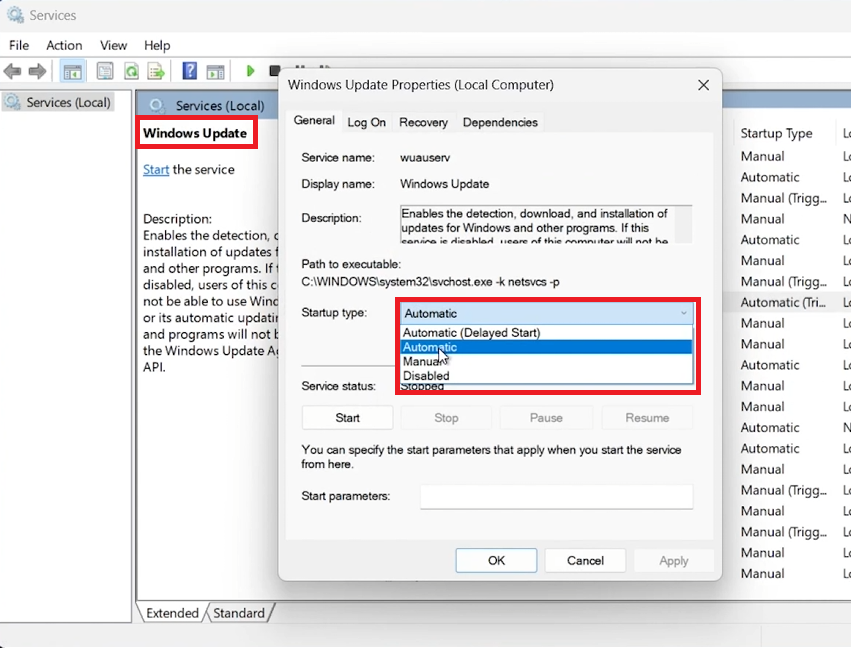Click inside the Start parameters field
Viewport: 851px width, 648px height.
556,497
